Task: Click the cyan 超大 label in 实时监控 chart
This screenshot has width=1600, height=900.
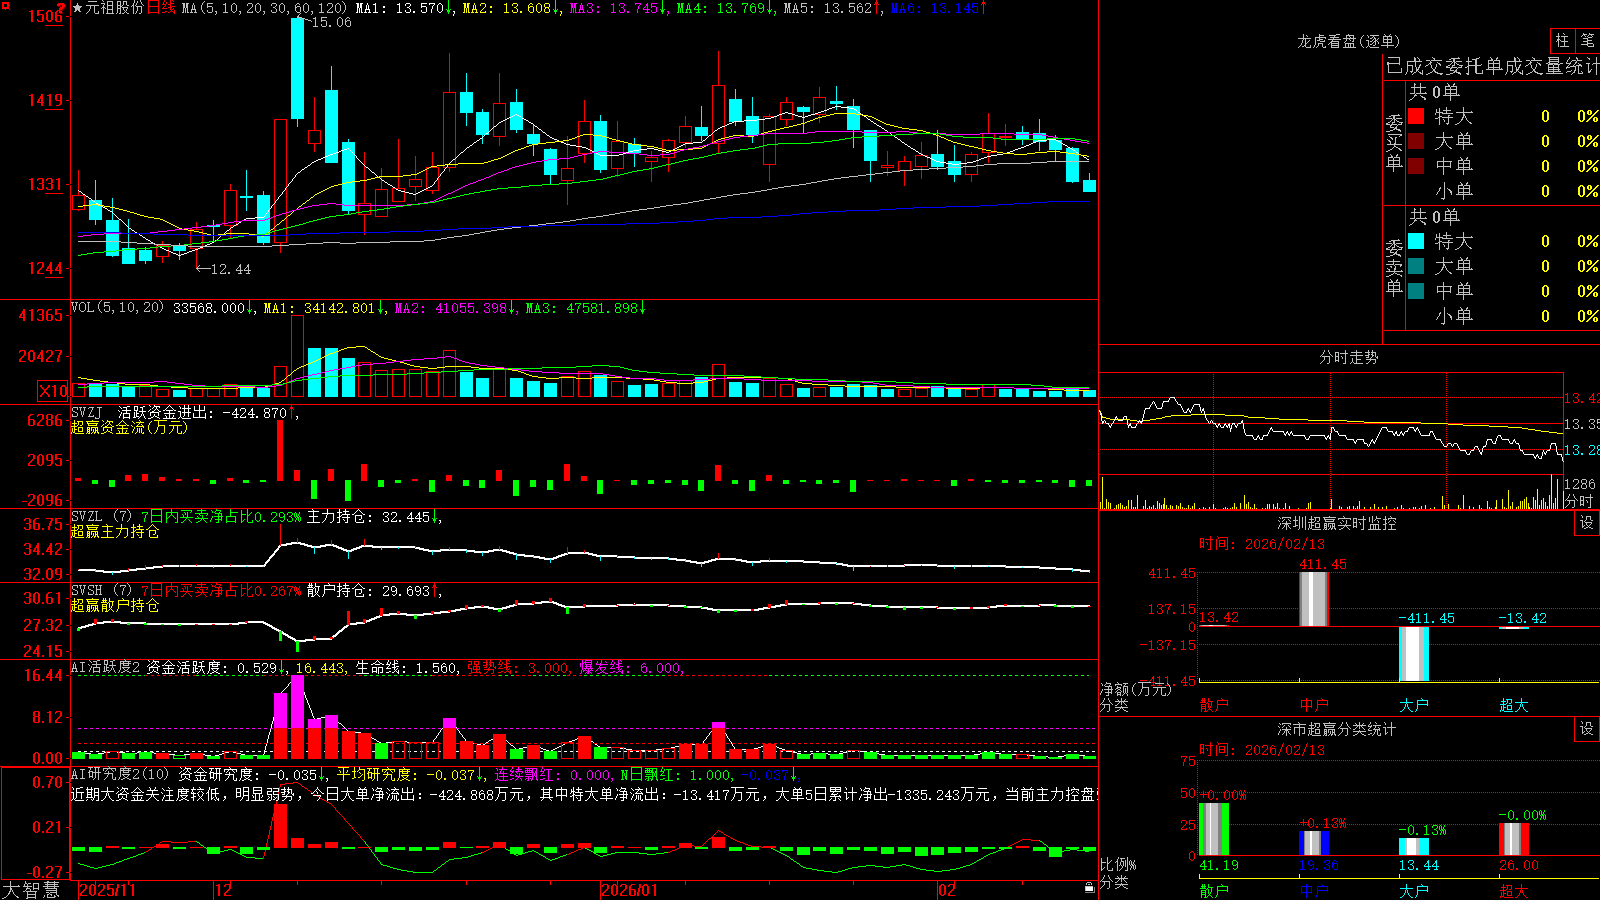Action: (1514, 705)
